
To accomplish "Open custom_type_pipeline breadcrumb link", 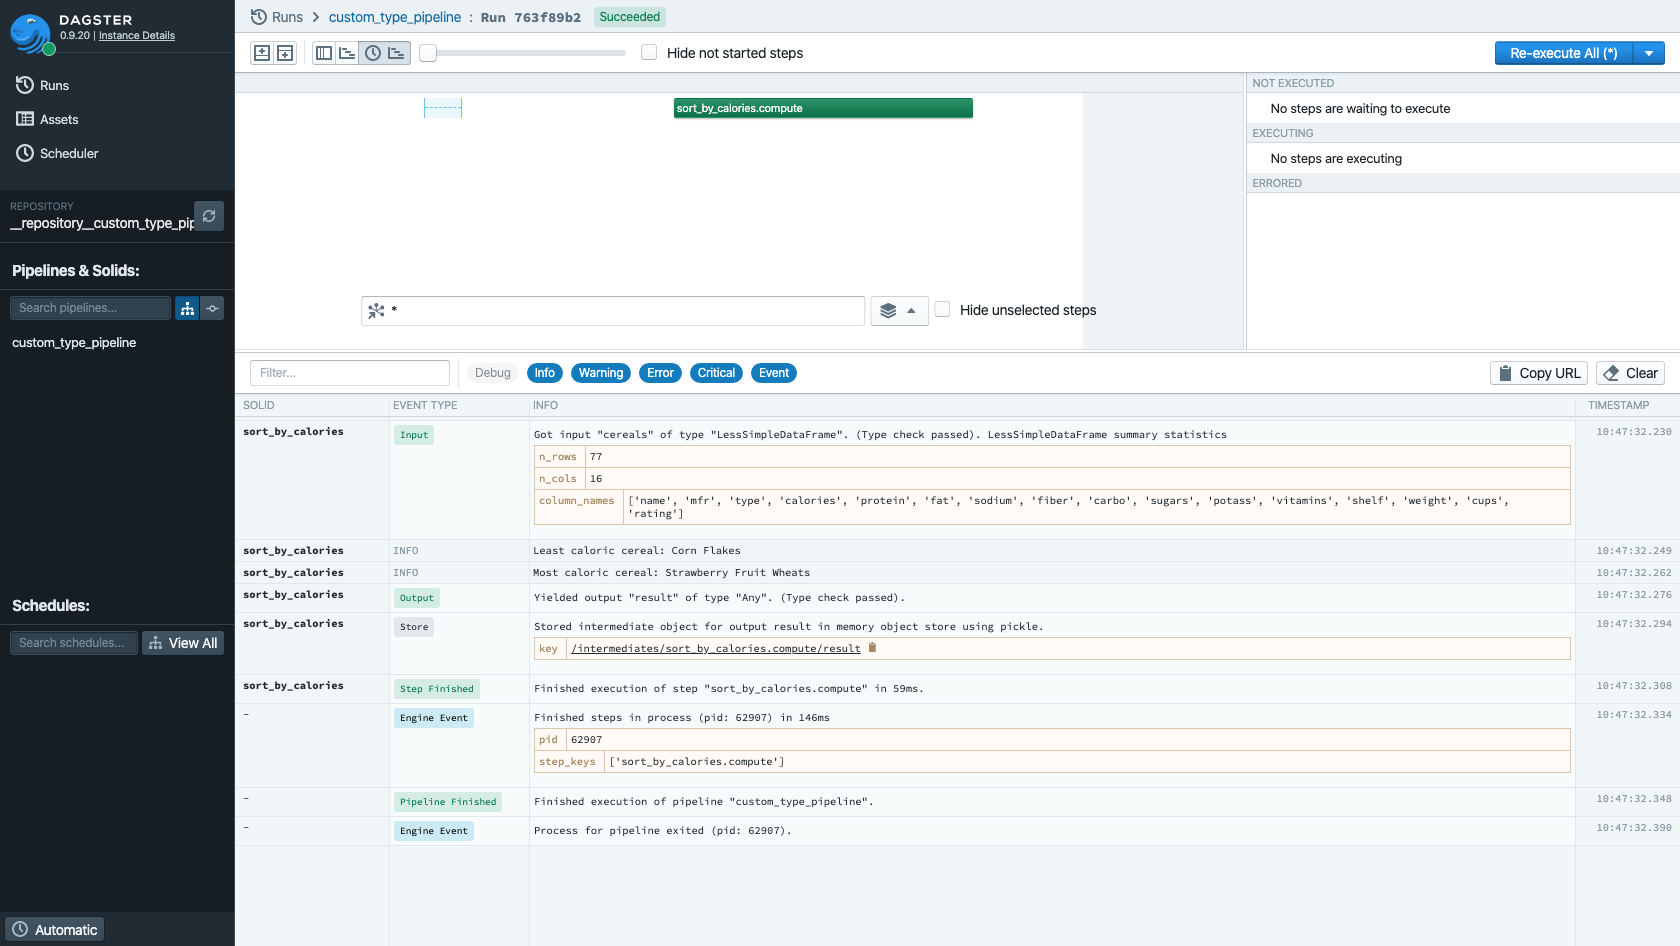I will point(395,17).
